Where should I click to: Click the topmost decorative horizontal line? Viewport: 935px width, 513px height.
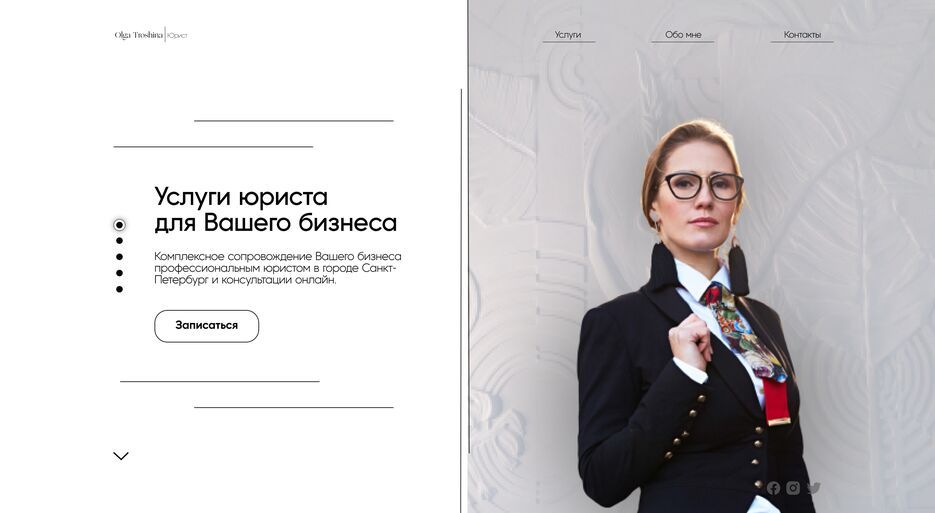(x=293, y=120)
